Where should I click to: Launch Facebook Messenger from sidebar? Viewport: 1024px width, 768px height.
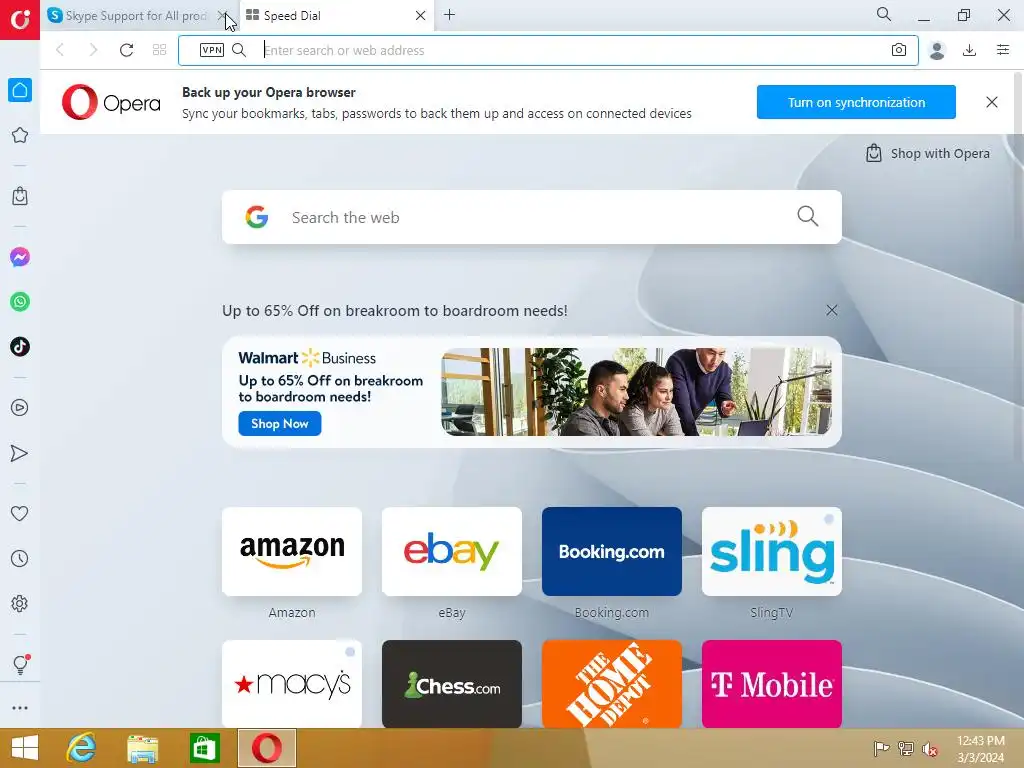[x=20, y=257]
